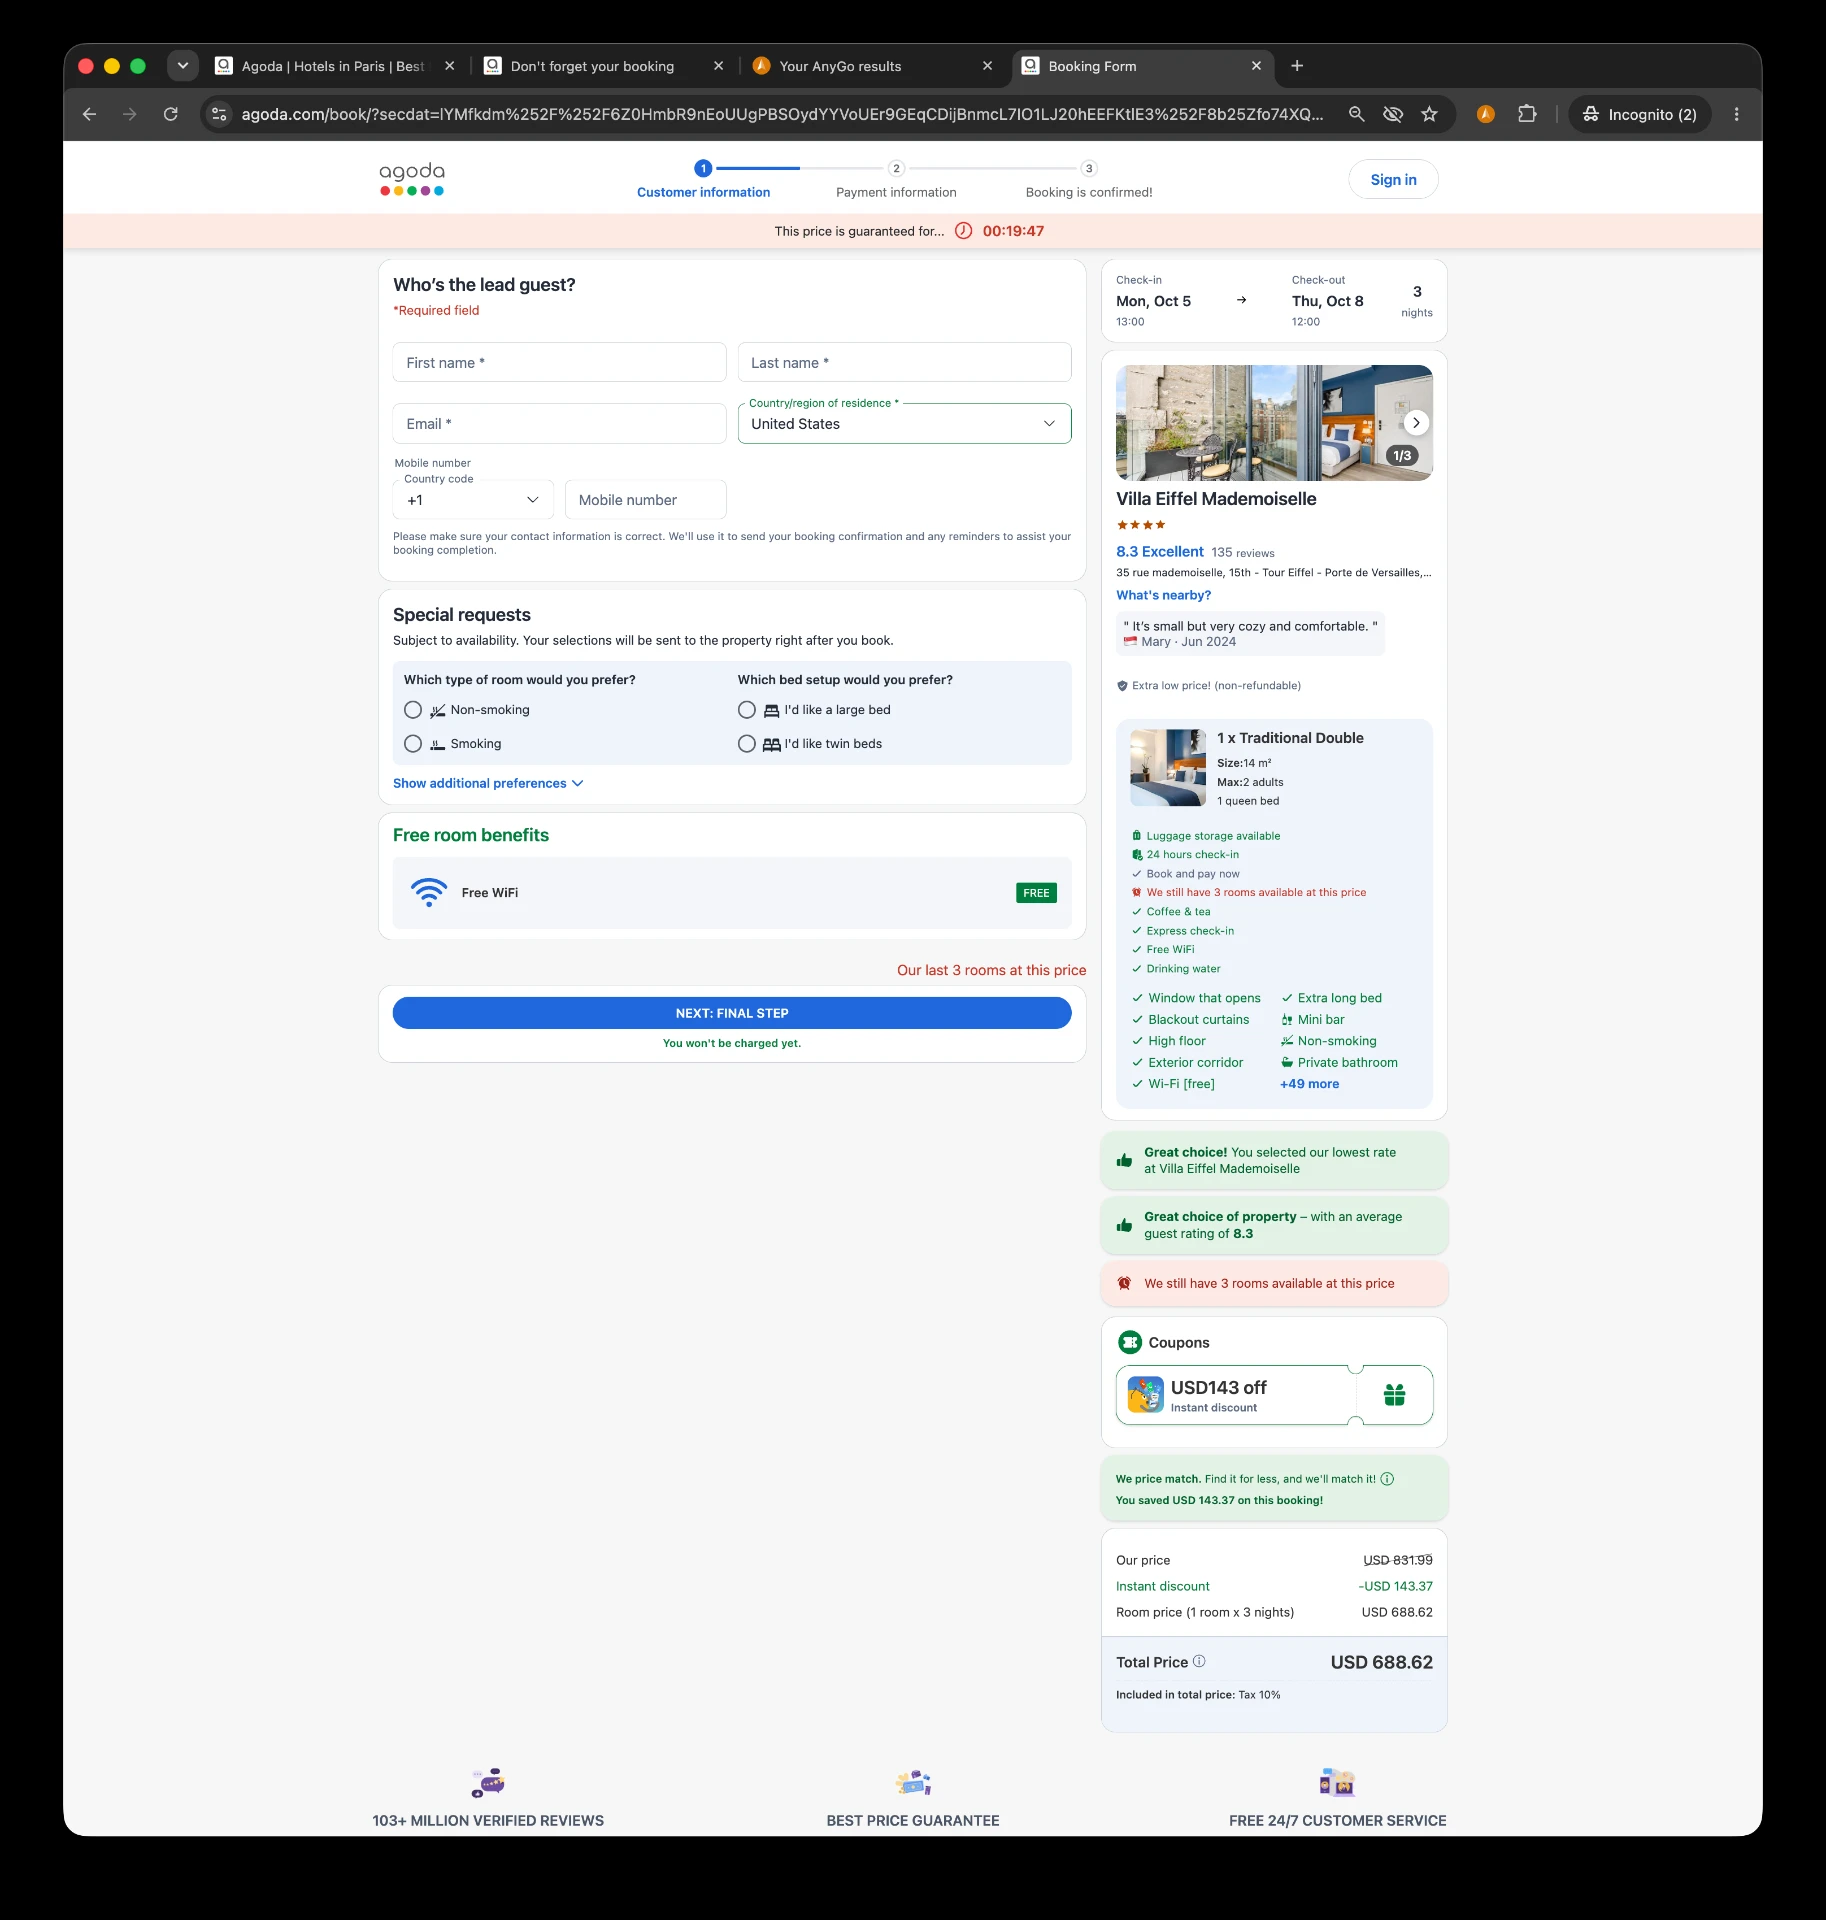Bookmark this page with the star icon
This screenshot has width=1826, height=1920.
(x=1430, y=114)
